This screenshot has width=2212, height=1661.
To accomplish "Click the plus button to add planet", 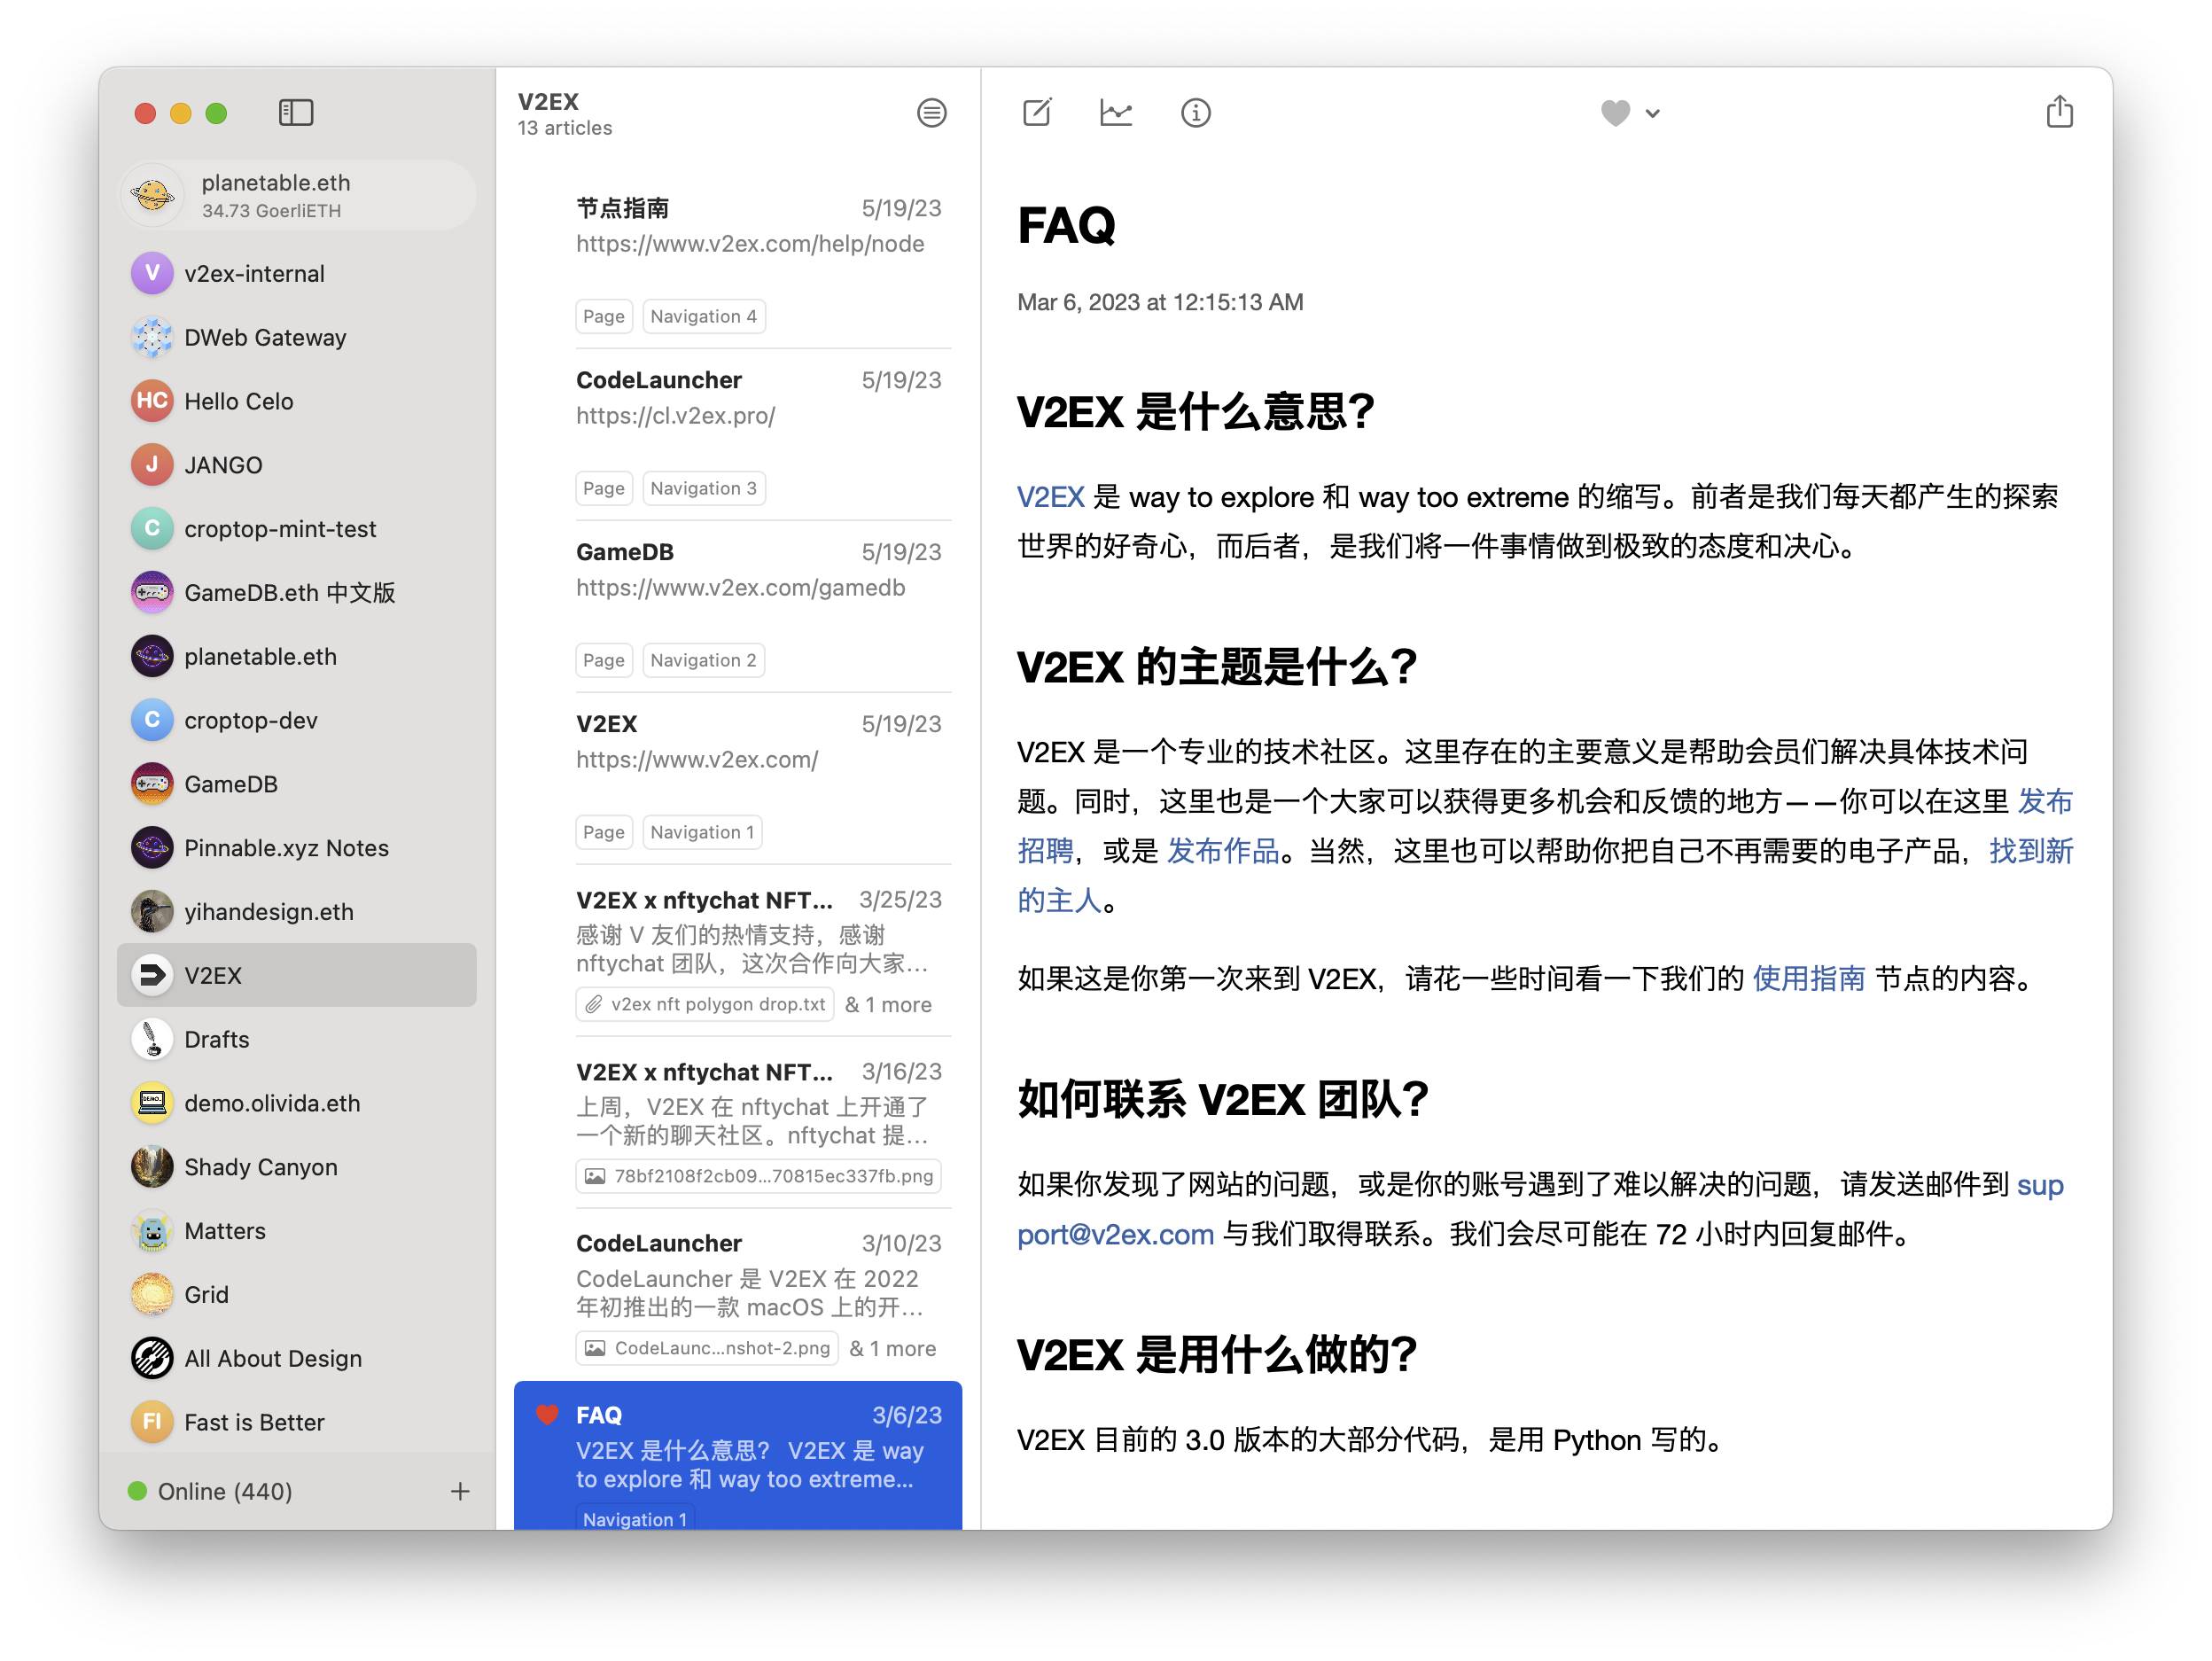I will (x=460, y=1491).
